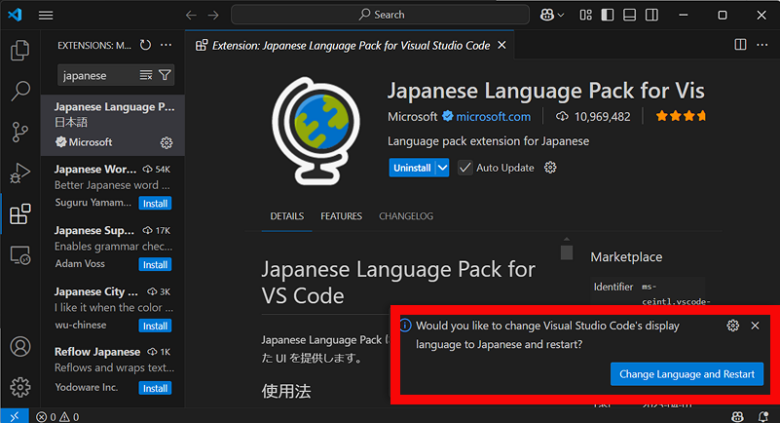
Task: Open the notifications bell in status bar
Action: [x=763, y=417]
